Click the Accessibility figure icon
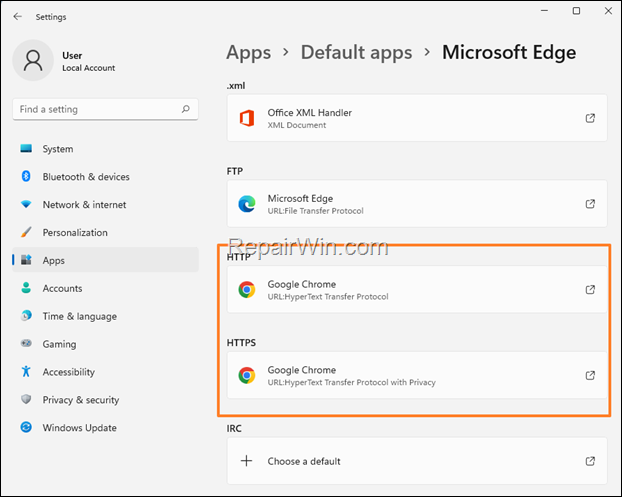This screenshot has height=497, width=622. click(x=26, y=371)
